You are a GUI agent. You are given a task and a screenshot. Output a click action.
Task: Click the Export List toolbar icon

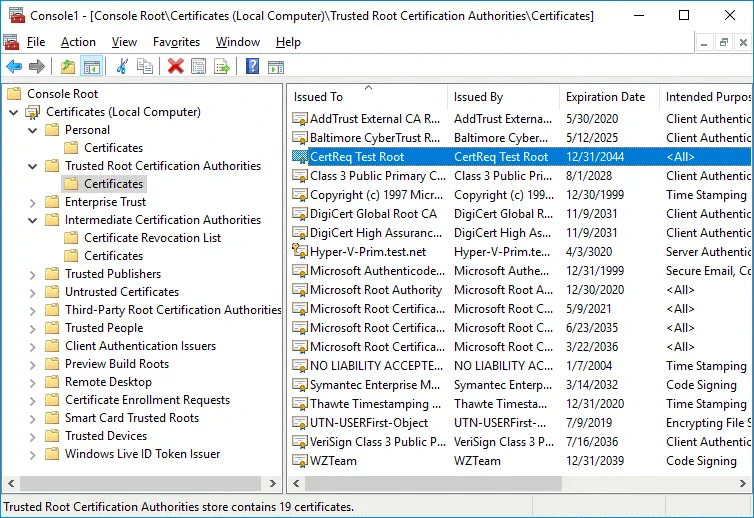[x=222, y=67]
